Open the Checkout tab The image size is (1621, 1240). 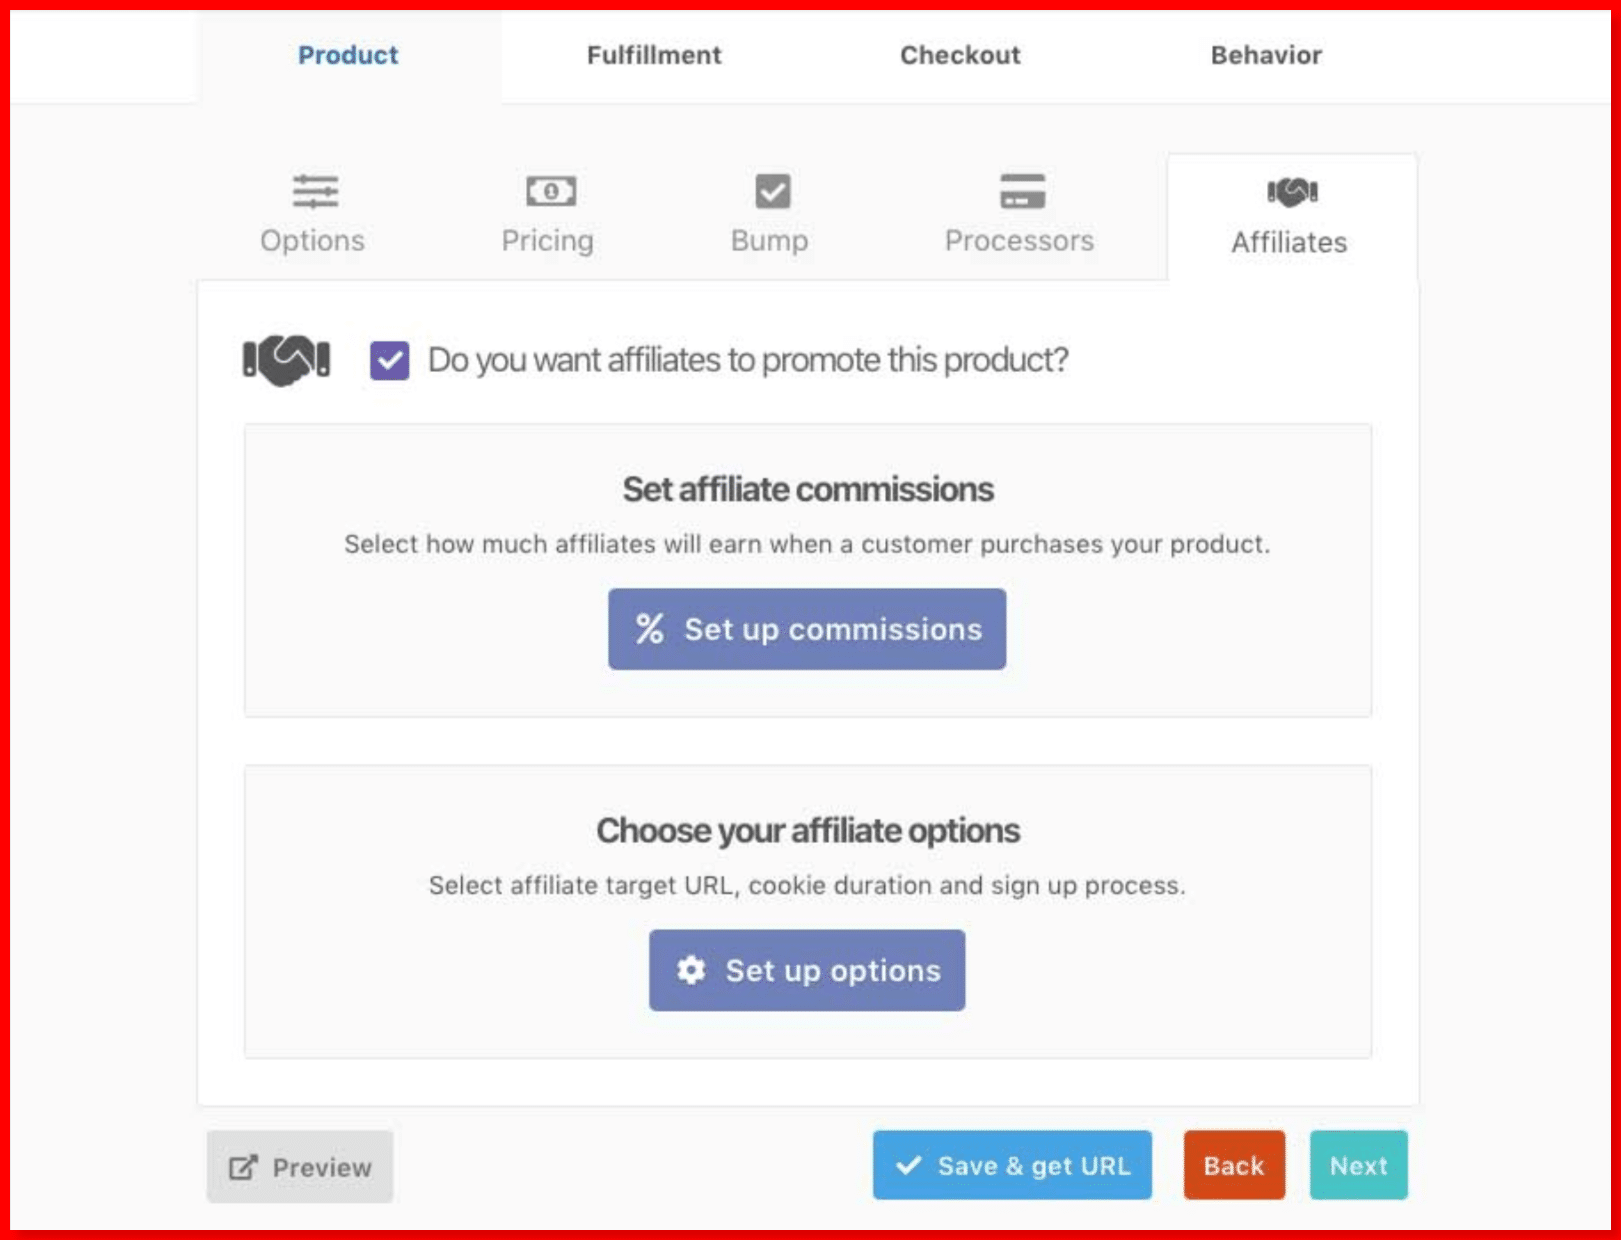coord(960,55)
